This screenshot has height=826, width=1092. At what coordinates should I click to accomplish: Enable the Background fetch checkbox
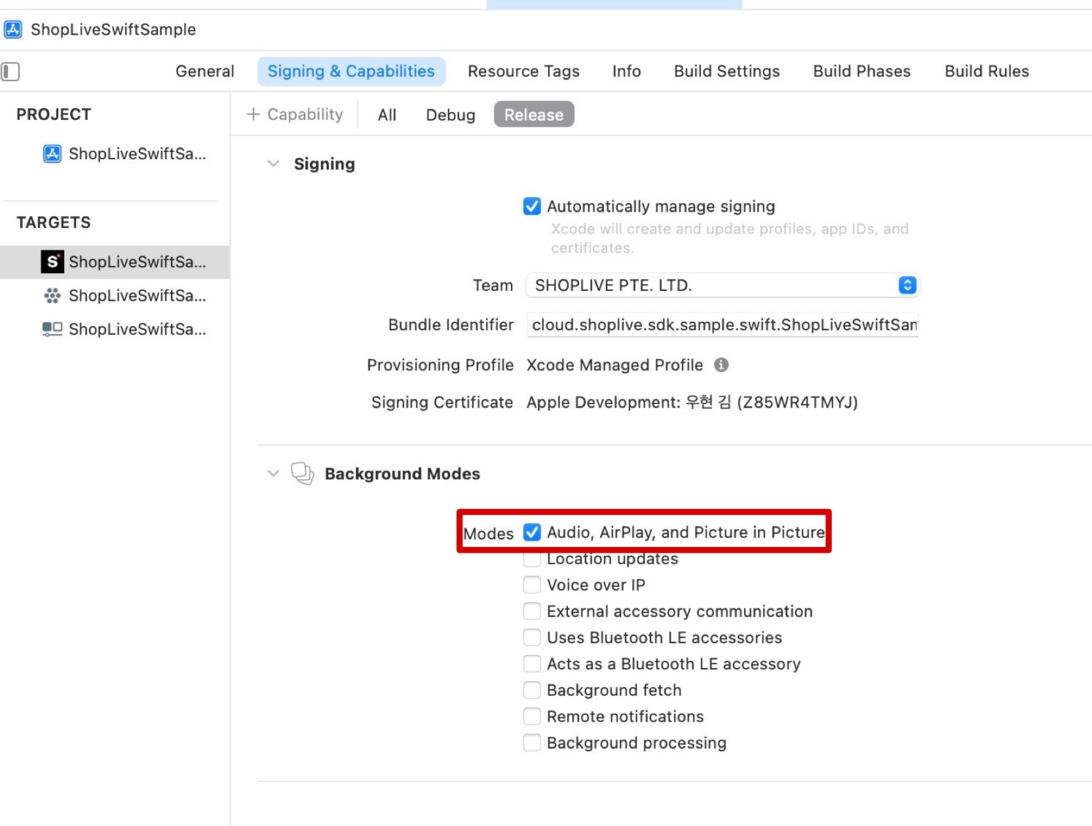(x=532, y=689)
